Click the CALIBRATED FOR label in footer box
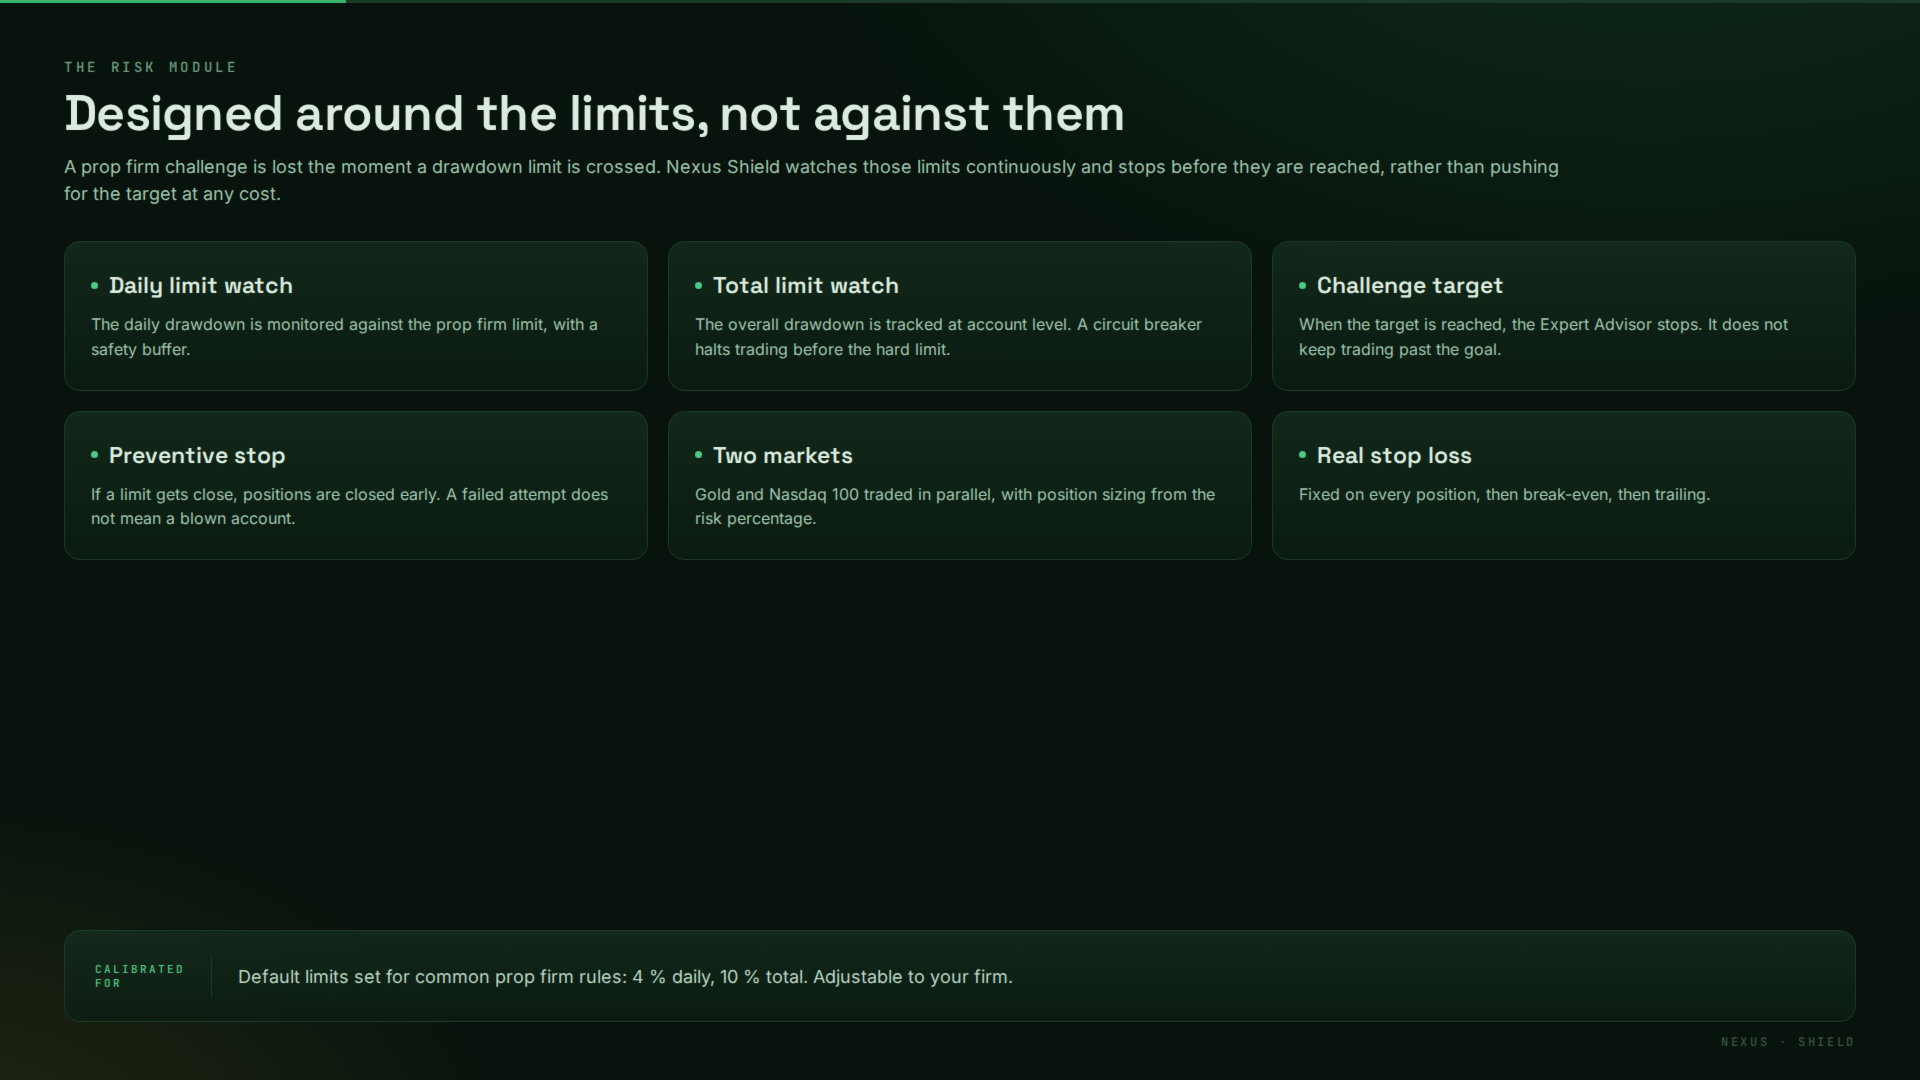Screen dimensions: 1920x1080 139,976
